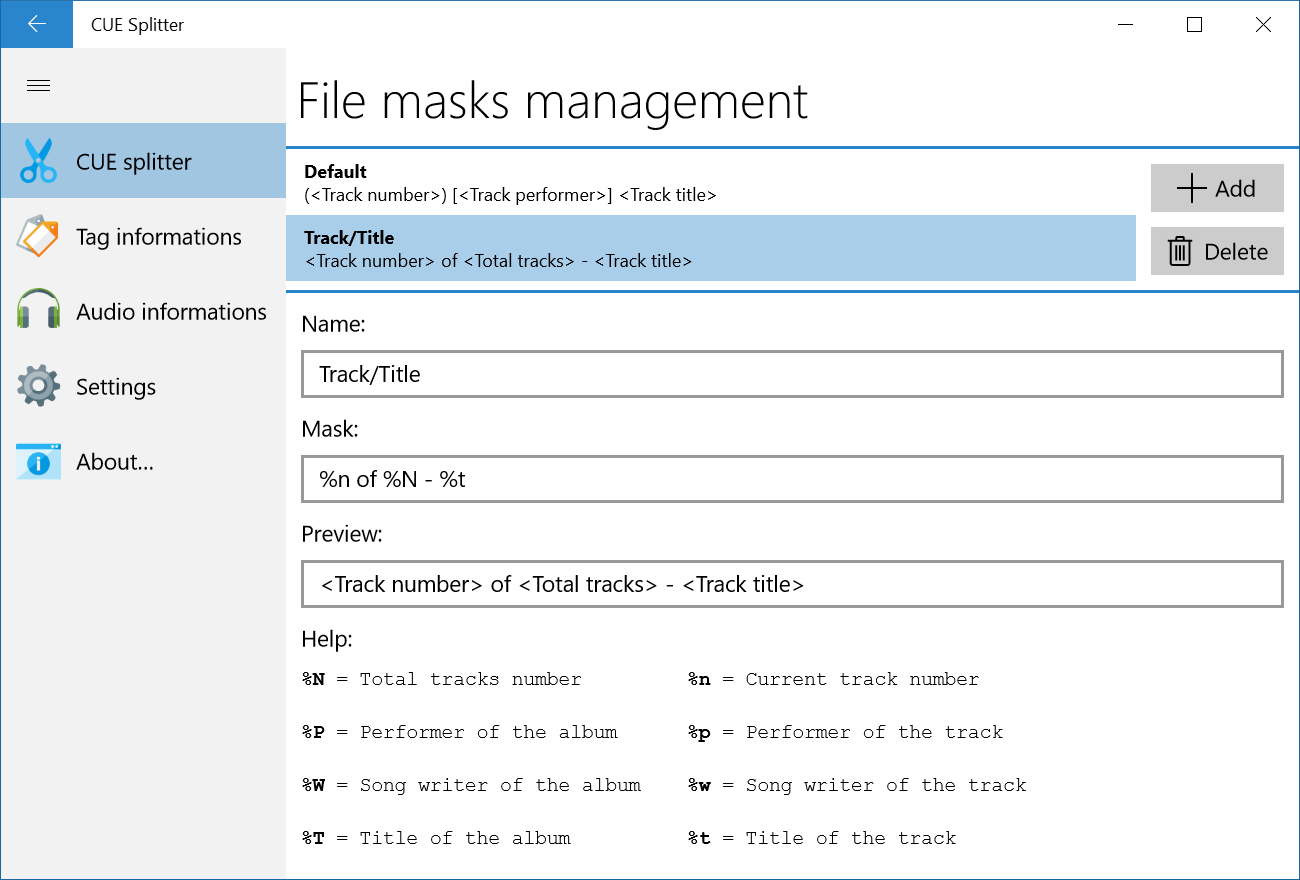The width and height of the screenshot is (1300, 880).
Task: Select the Settings entry in the sidebar menu
Action: pyautogui.click(x=116, y=386)
